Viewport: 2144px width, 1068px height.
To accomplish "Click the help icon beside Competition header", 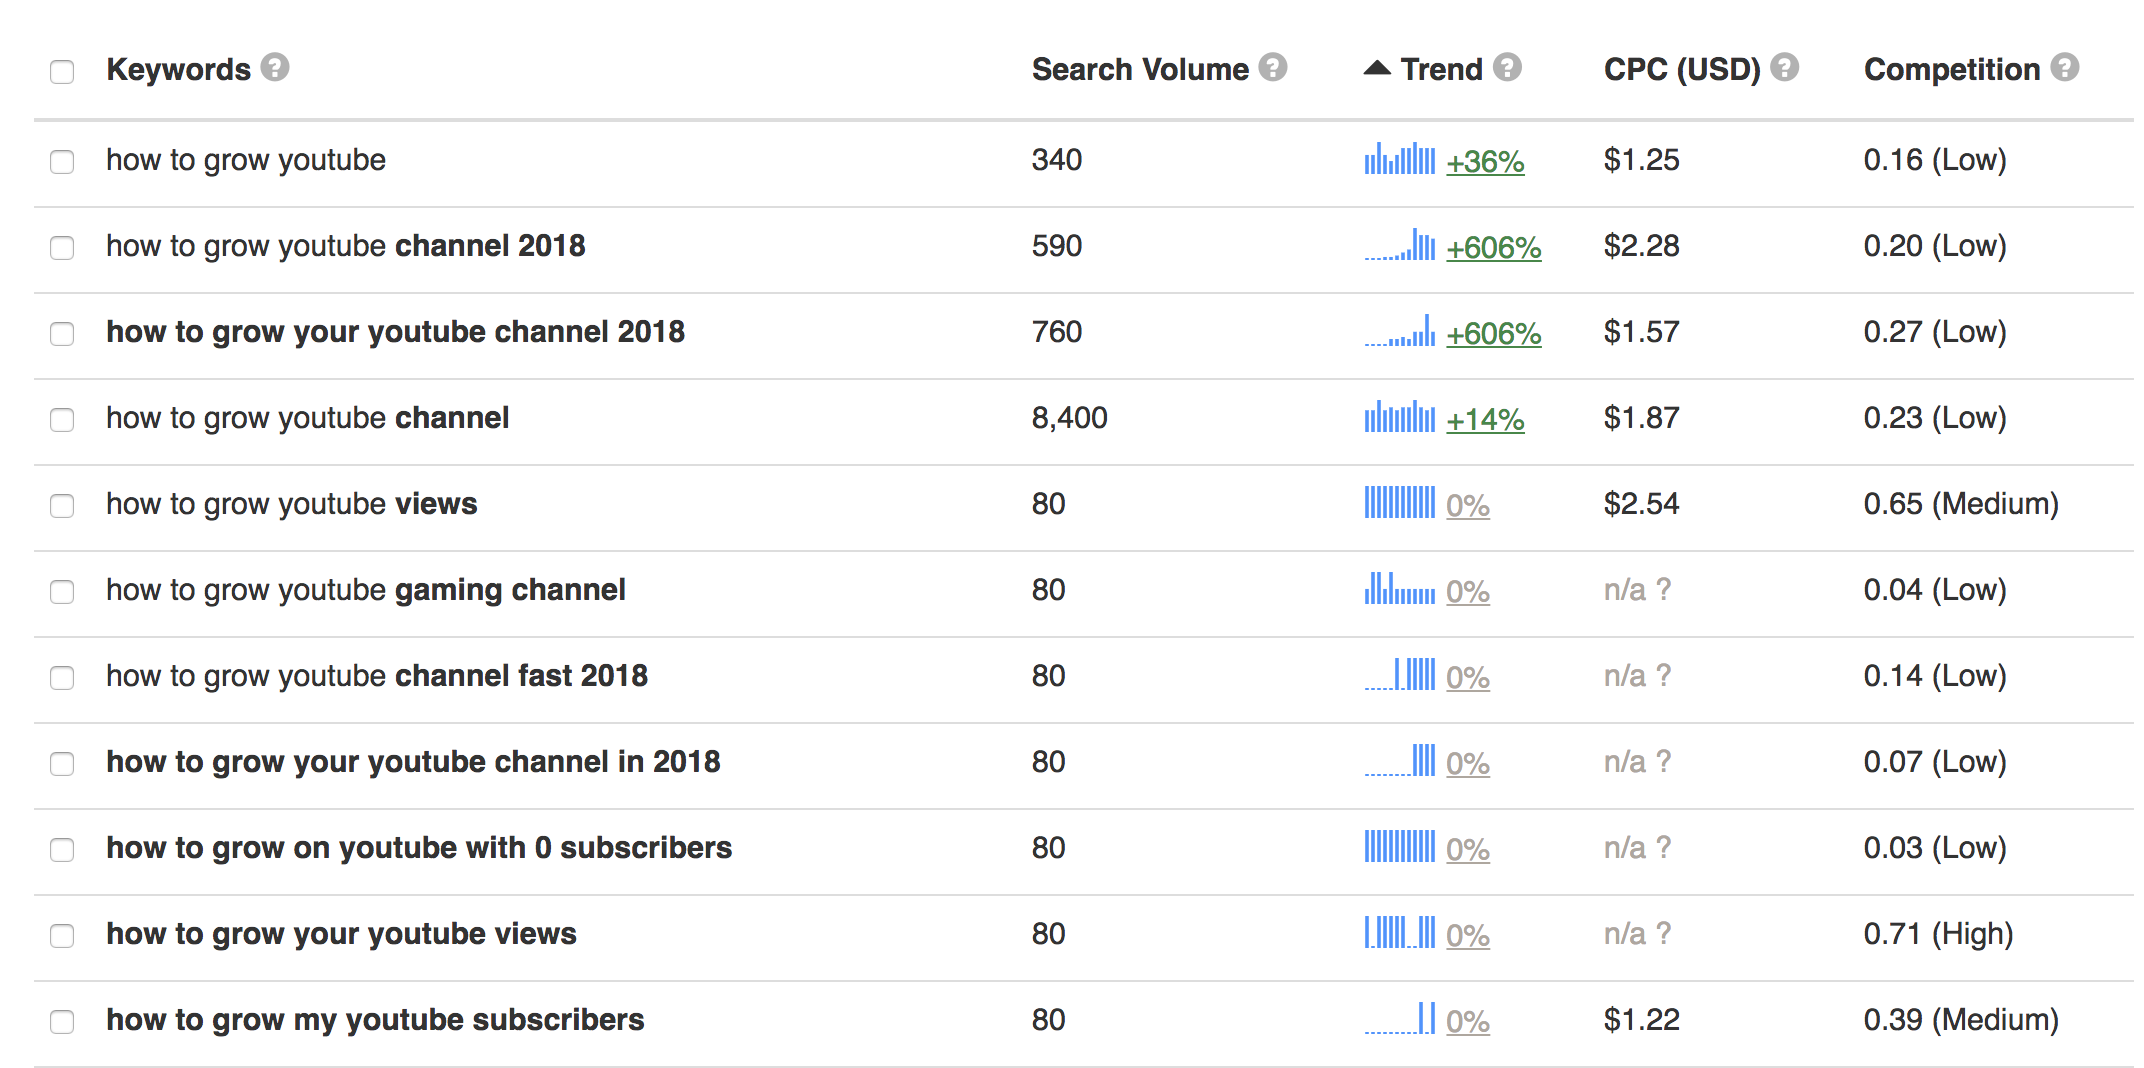I will click(x=2064, y=68).
